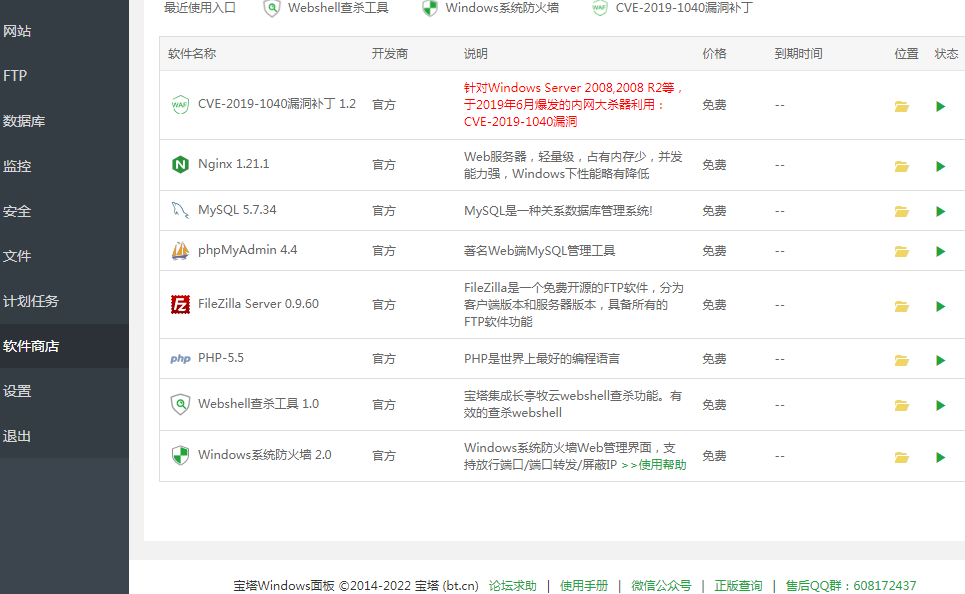Screen dimensions: 965x594
Task: Click the >>使用帮助 link
Action: tap(654, 465)
